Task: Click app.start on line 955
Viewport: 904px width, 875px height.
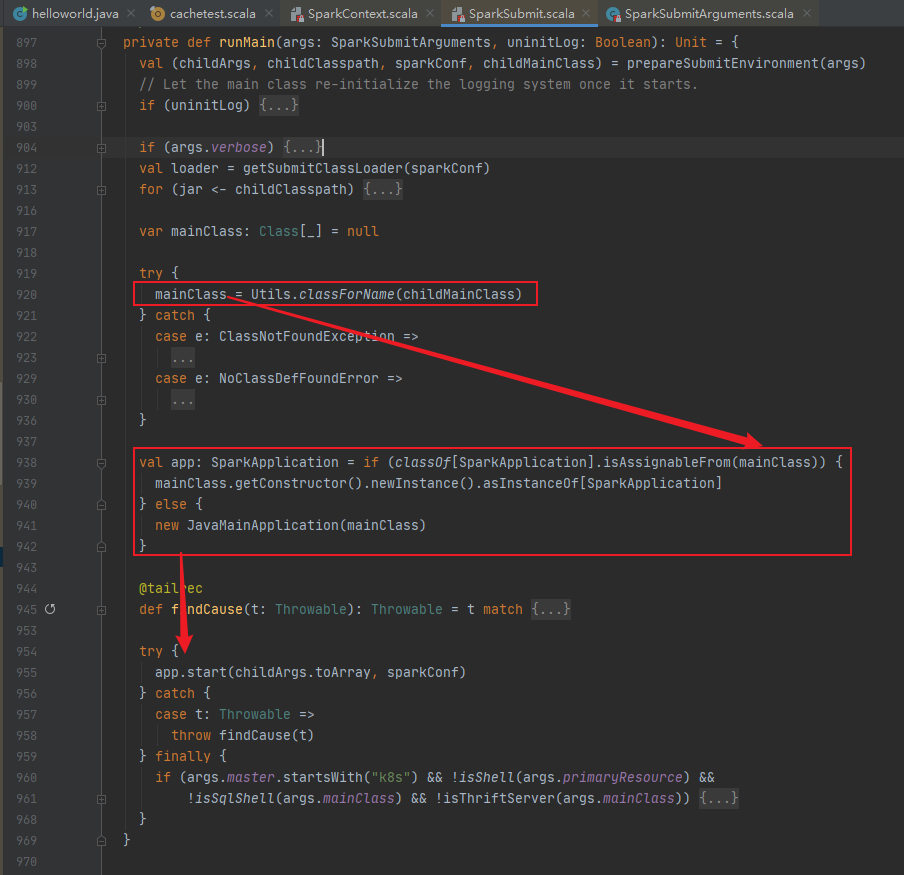Action: (x=190, y=673)
